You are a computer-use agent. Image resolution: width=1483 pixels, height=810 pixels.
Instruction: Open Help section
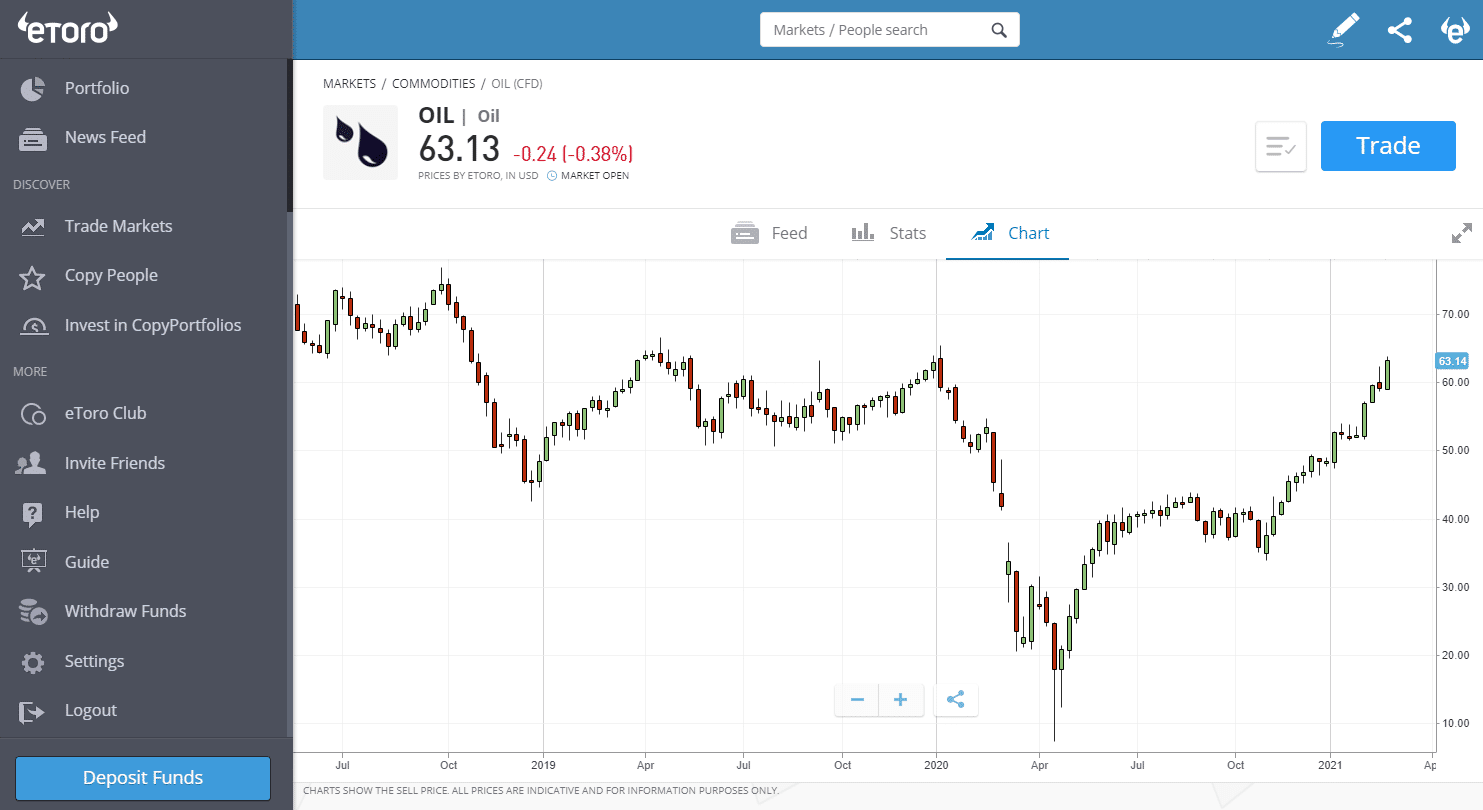tap(82, 512)
